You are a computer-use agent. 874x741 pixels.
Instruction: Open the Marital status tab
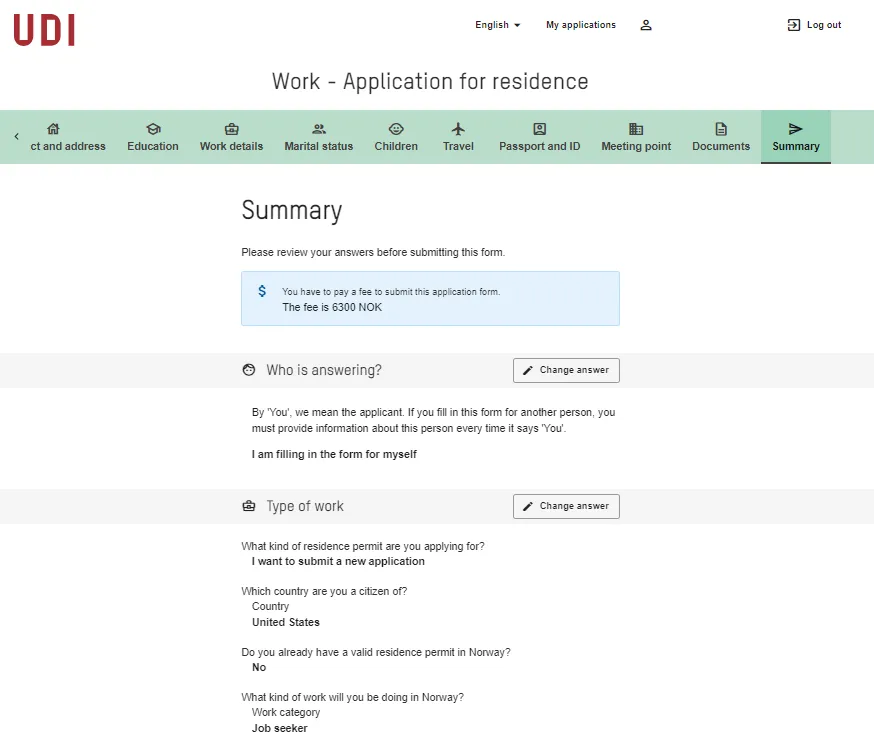[319, 137]
